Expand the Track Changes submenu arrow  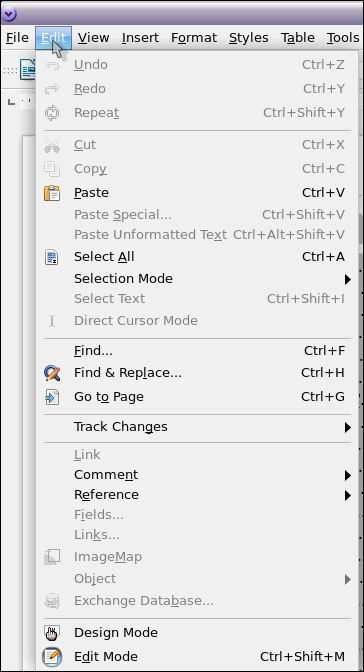pos(347,427)
